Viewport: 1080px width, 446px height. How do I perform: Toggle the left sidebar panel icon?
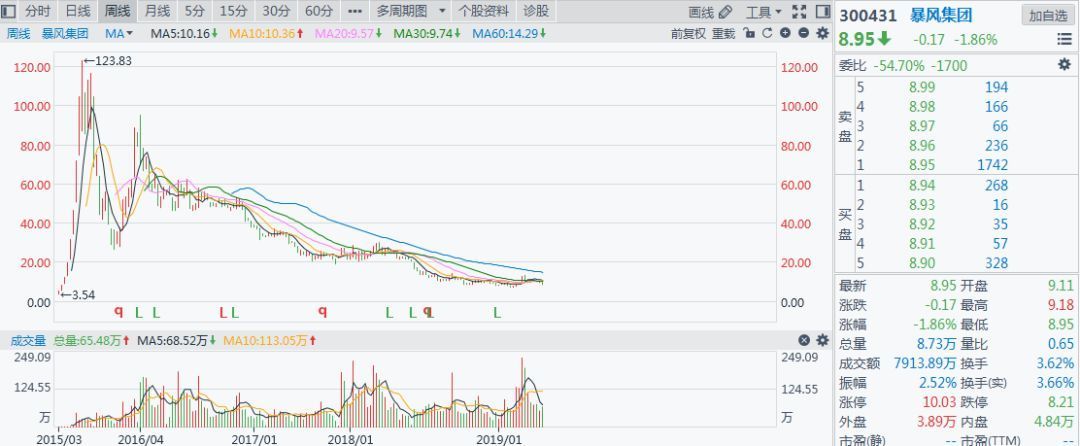[9, 11]
